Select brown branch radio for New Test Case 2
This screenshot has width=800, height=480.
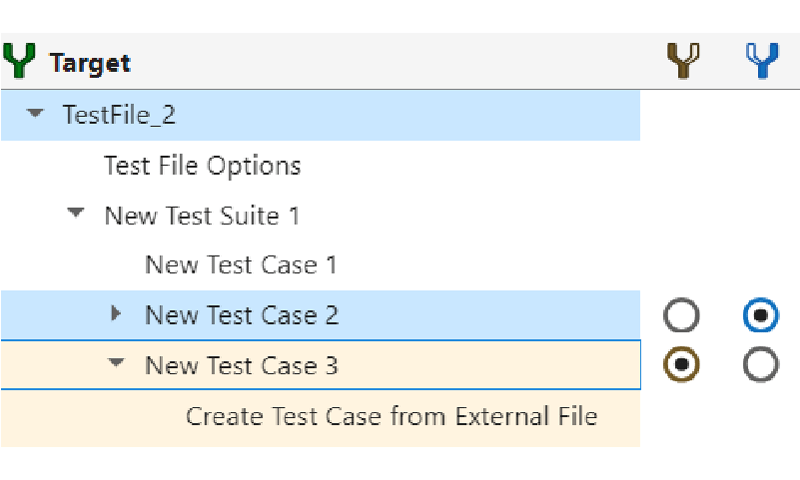coord(681,316)
